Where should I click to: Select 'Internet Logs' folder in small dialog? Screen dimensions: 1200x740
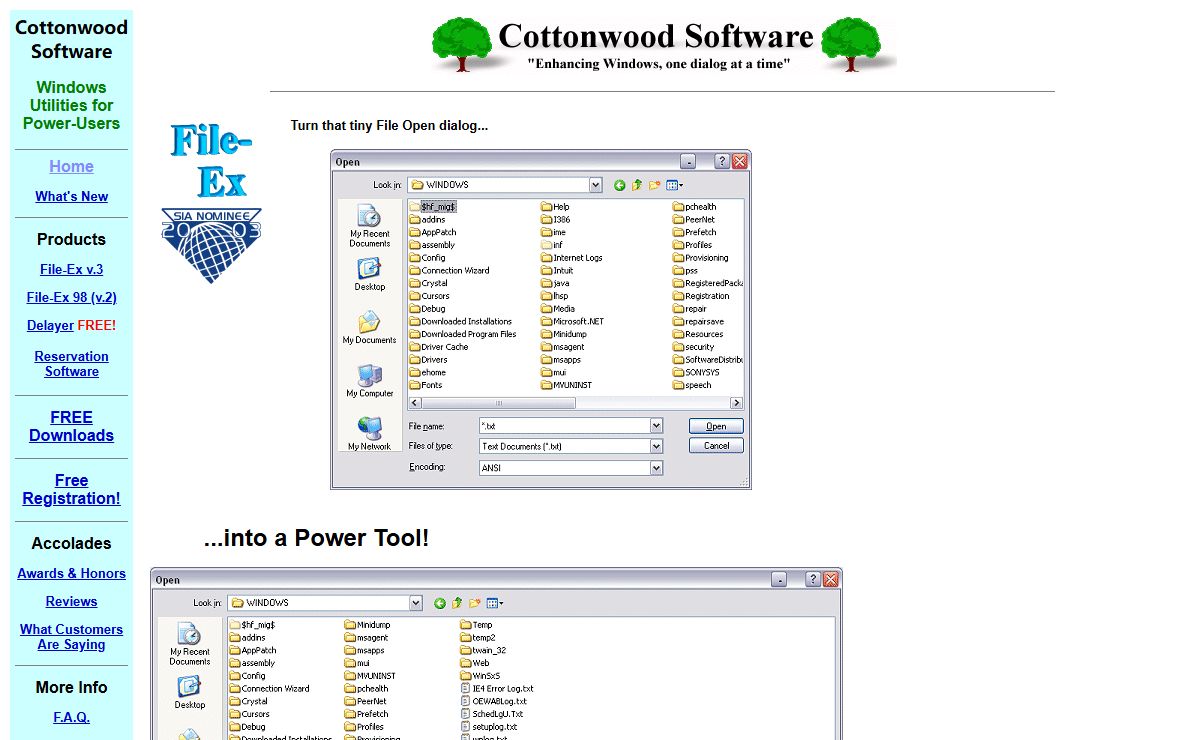pos(572,258)
